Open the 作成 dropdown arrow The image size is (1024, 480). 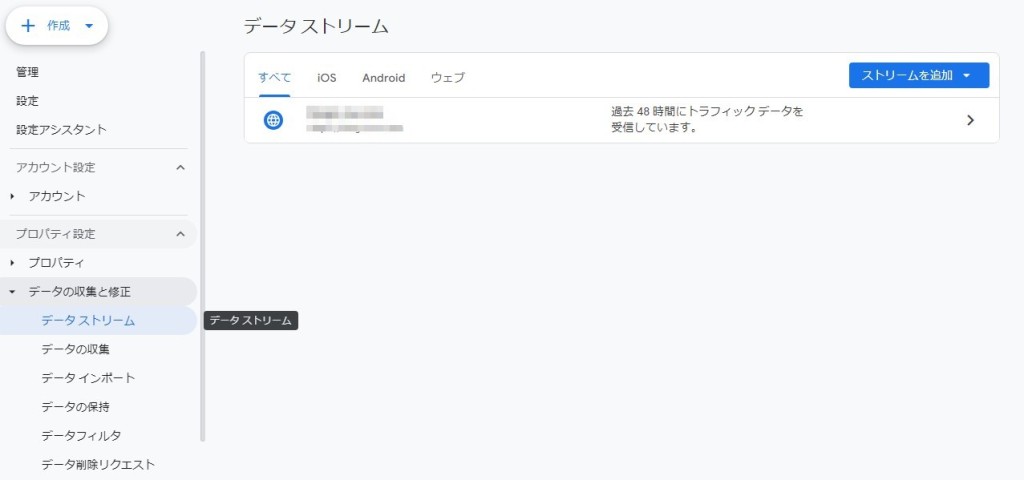click(89, 26)
